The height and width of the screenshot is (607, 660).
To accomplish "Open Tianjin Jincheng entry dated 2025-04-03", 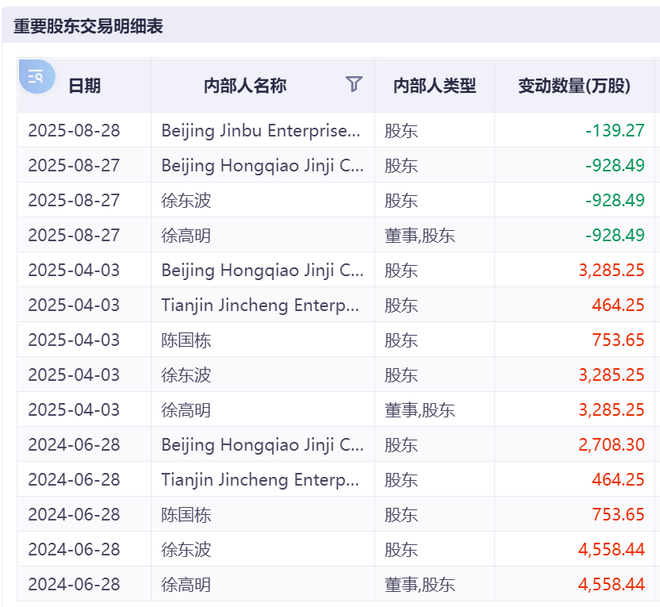I will click(261, 305).
